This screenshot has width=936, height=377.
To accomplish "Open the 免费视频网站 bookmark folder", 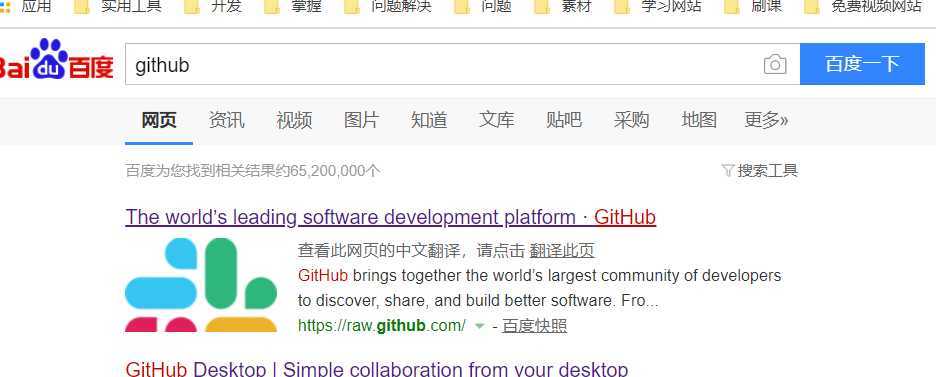I will pyautogui.click(x=863, y=7).
